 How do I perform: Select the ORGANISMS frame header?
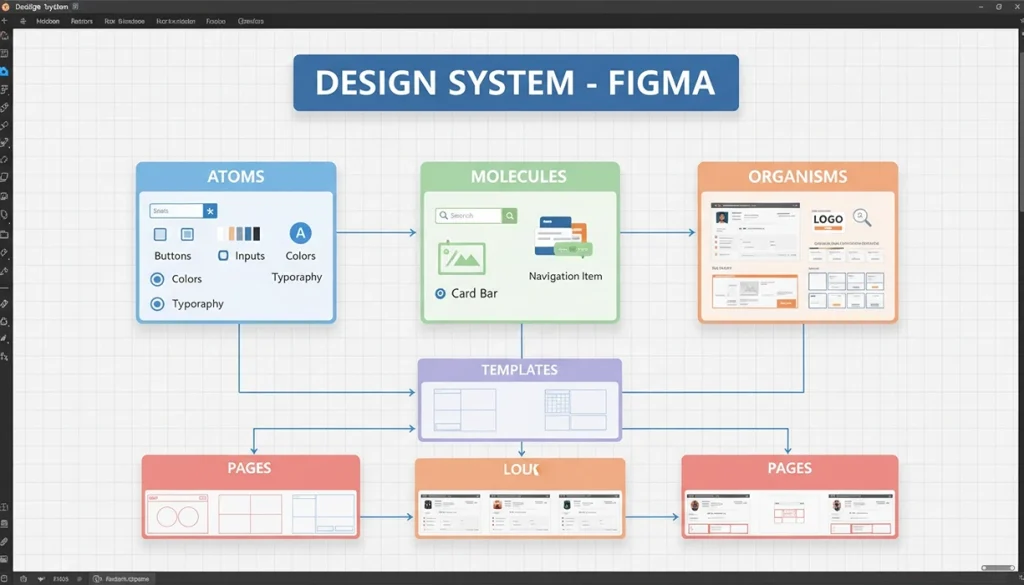(x=797, y=176)
